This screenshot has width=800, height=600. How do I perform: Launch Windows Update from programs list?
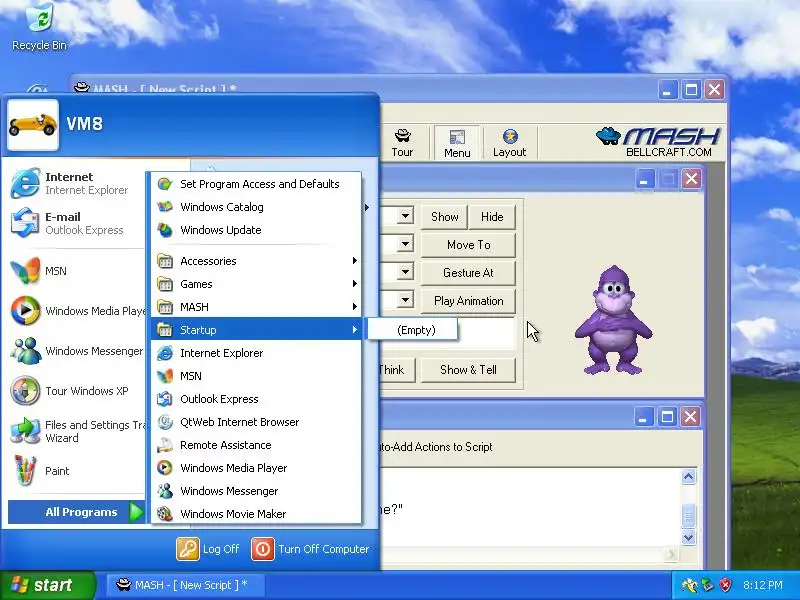(x=256, y=230)
